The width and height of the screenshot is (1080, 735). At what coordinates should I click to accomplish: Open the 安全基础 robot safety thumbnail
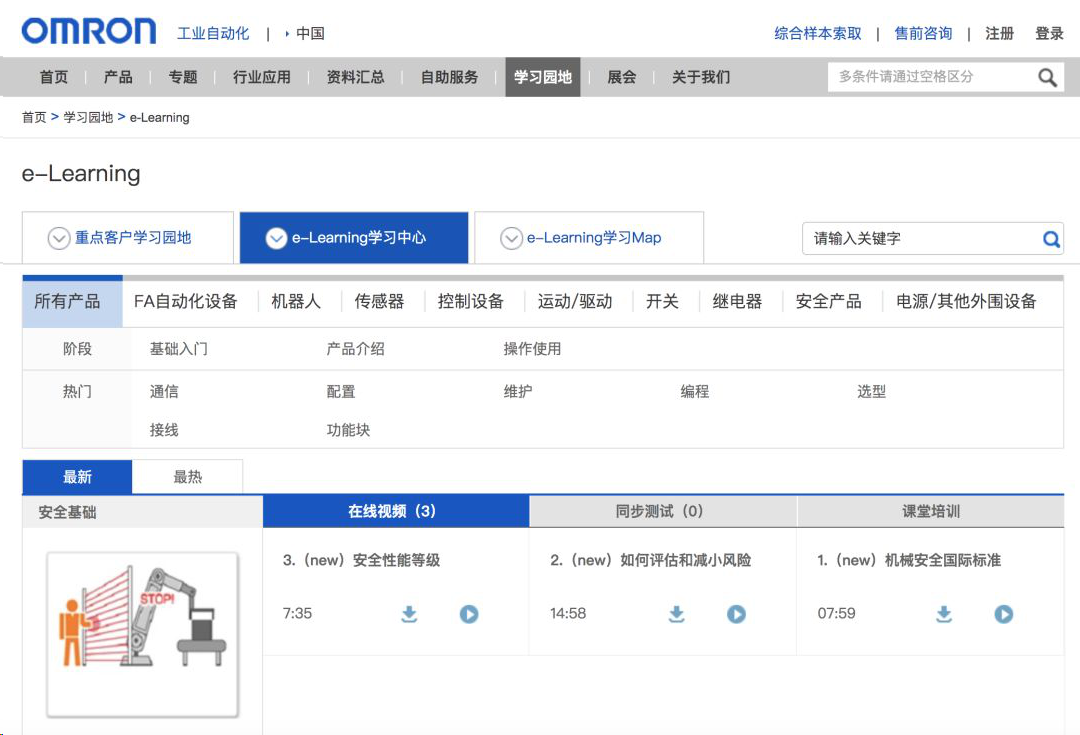coord(142,634)
